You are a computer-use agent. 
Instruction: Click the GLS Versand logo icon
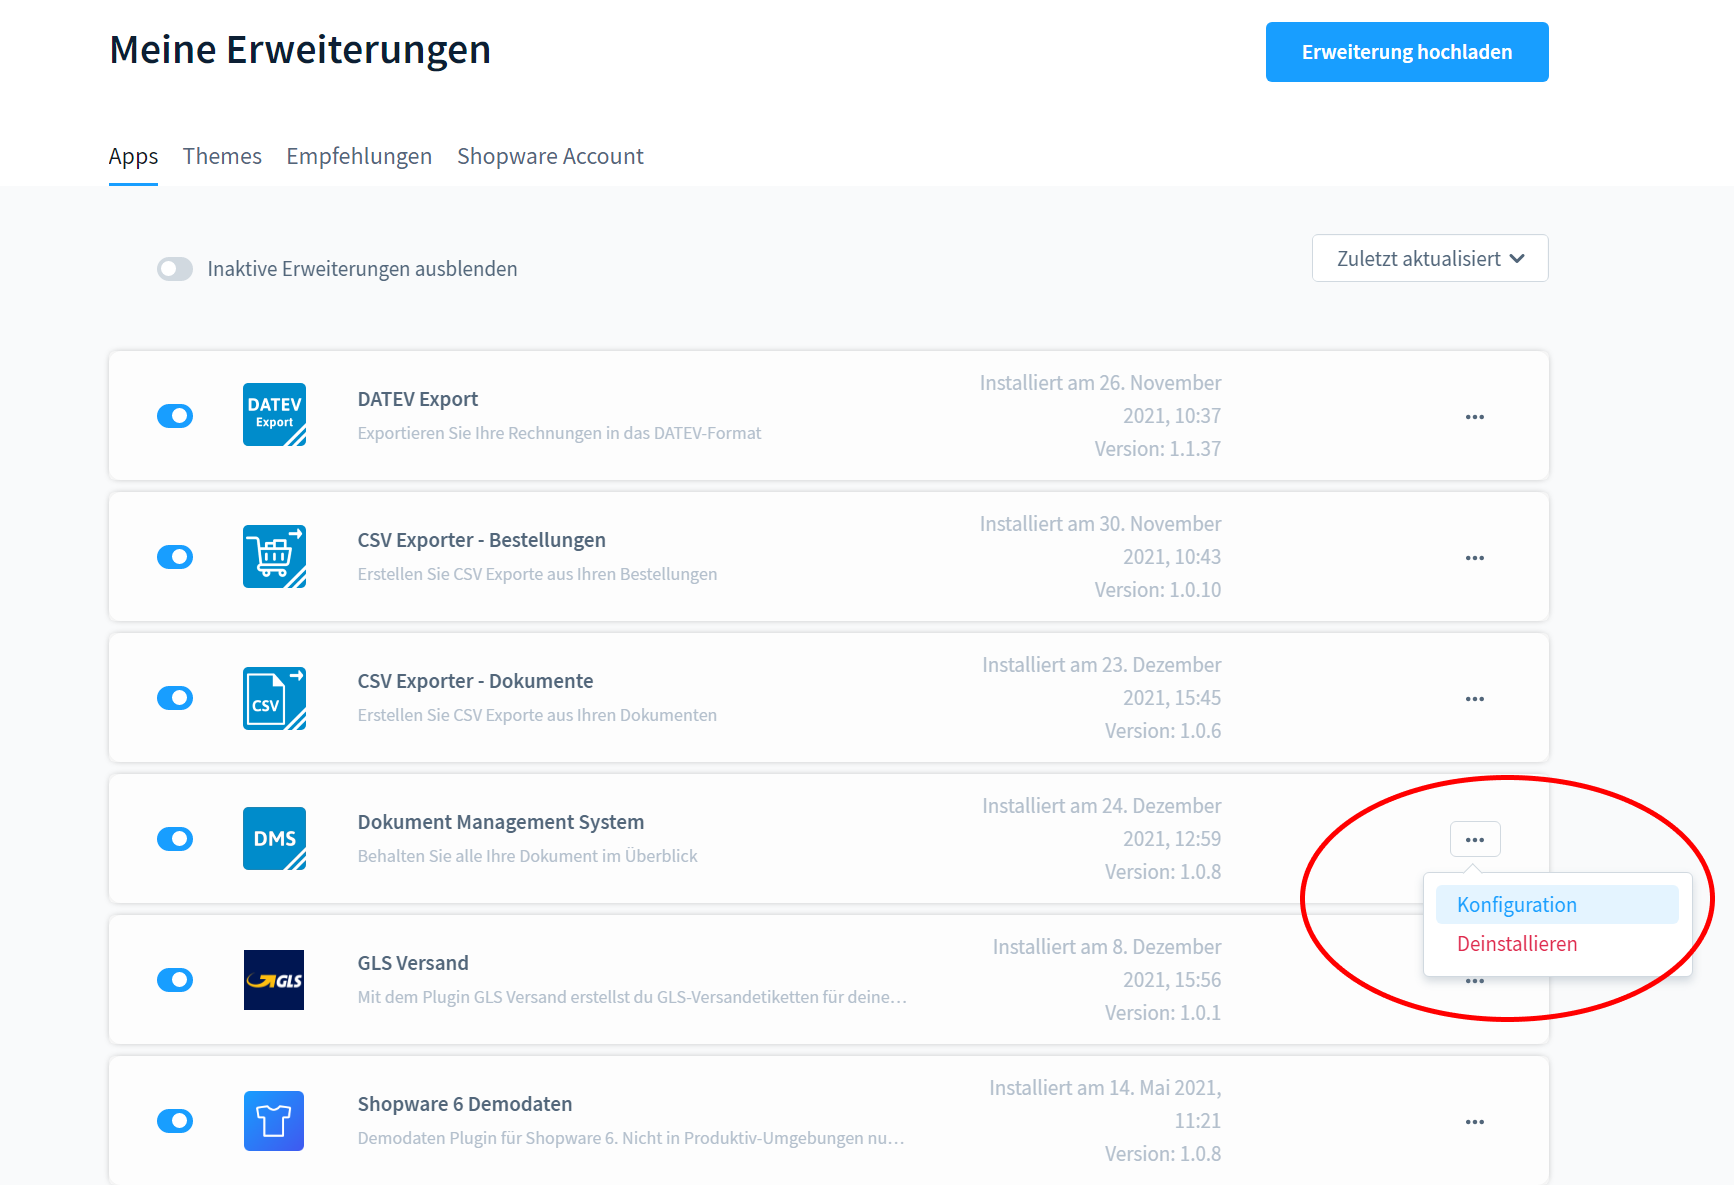click(274, 980)
